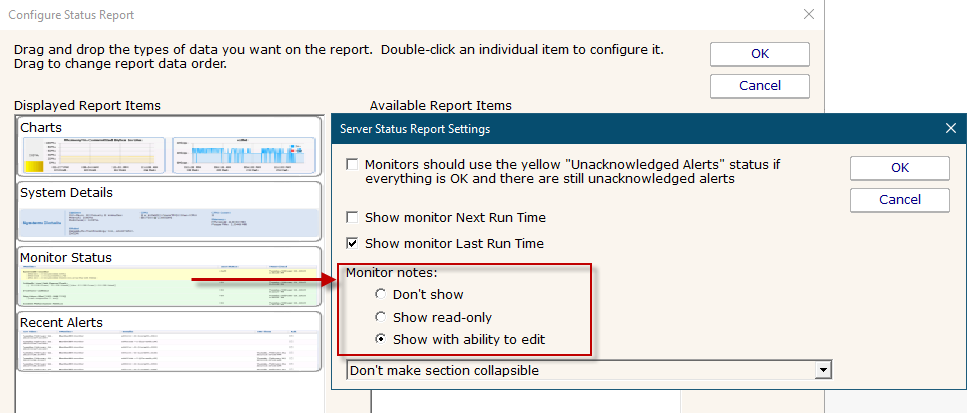Viewport: 967px width, 413px height.
Task: Uncheck Show monitor Last Run Time
Action: pyautogui.click(x=352, y=243)
